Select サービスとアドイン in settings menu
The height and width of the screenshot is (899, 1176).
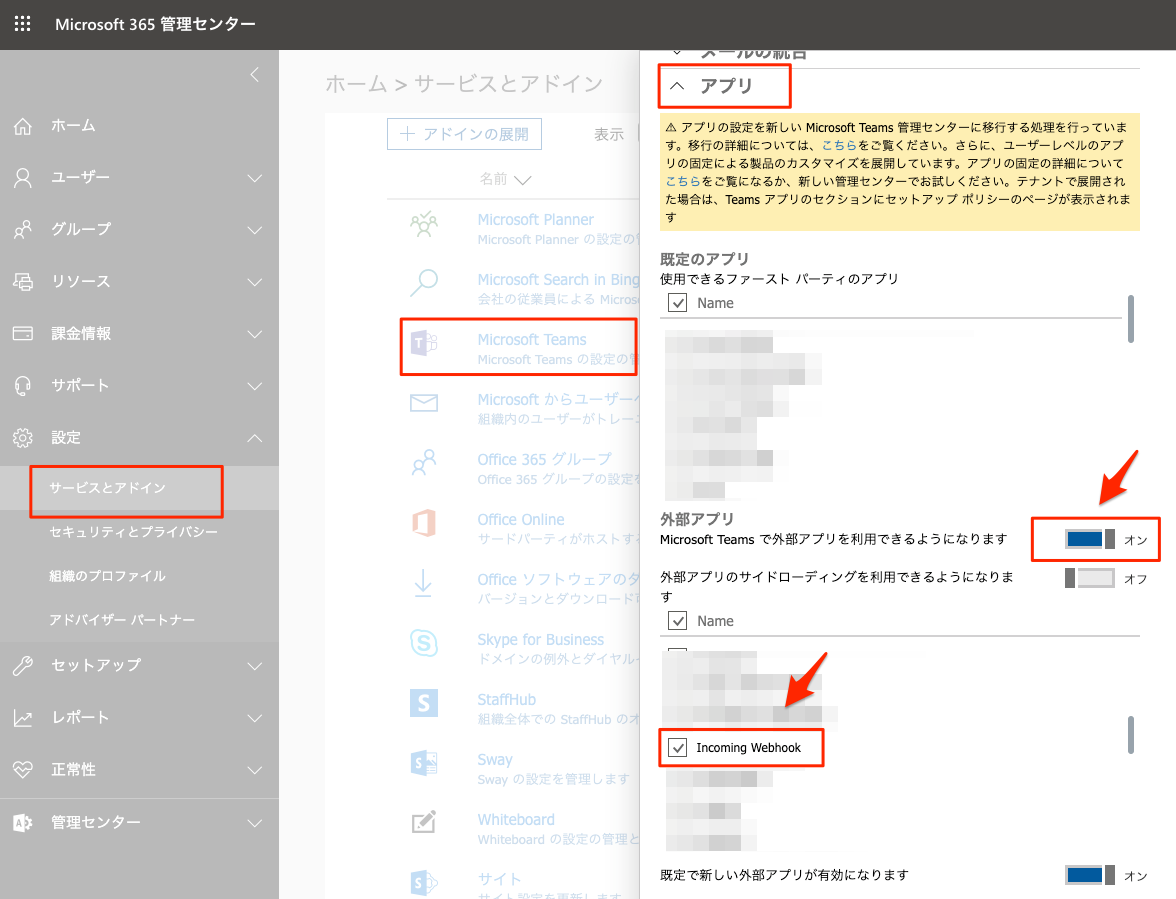(108, 488)
